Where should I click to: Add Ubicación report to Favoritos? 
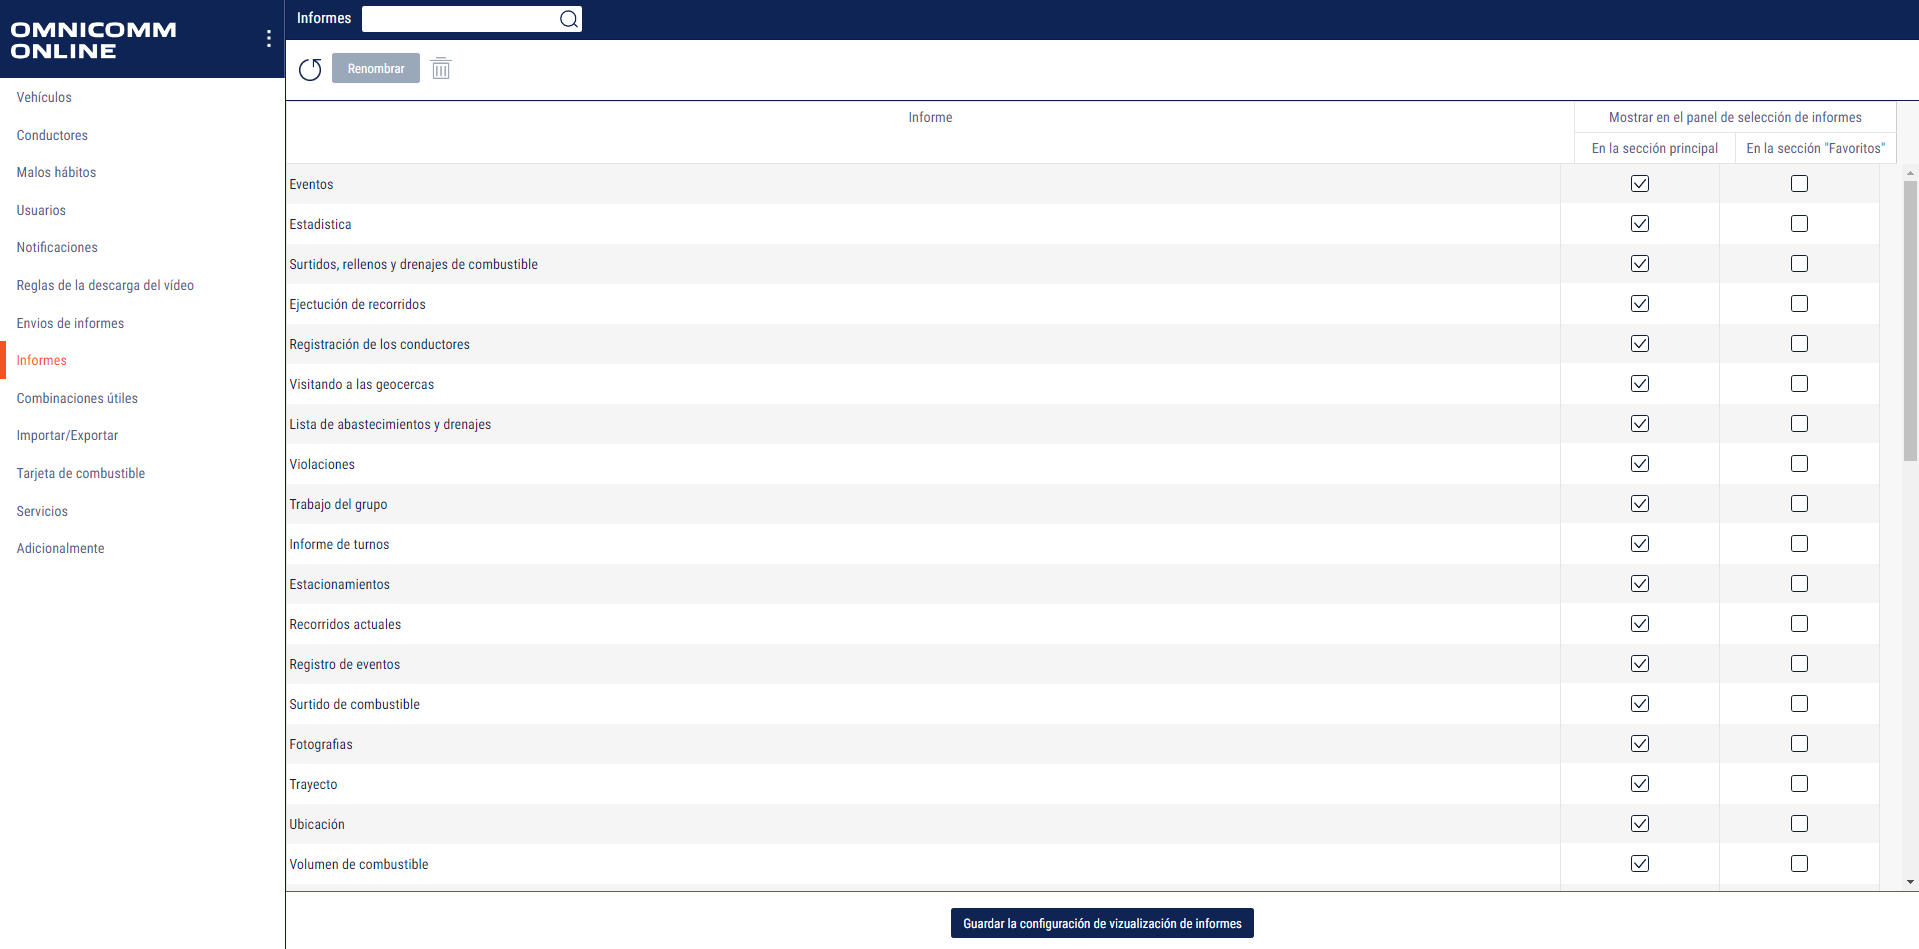1799,823
